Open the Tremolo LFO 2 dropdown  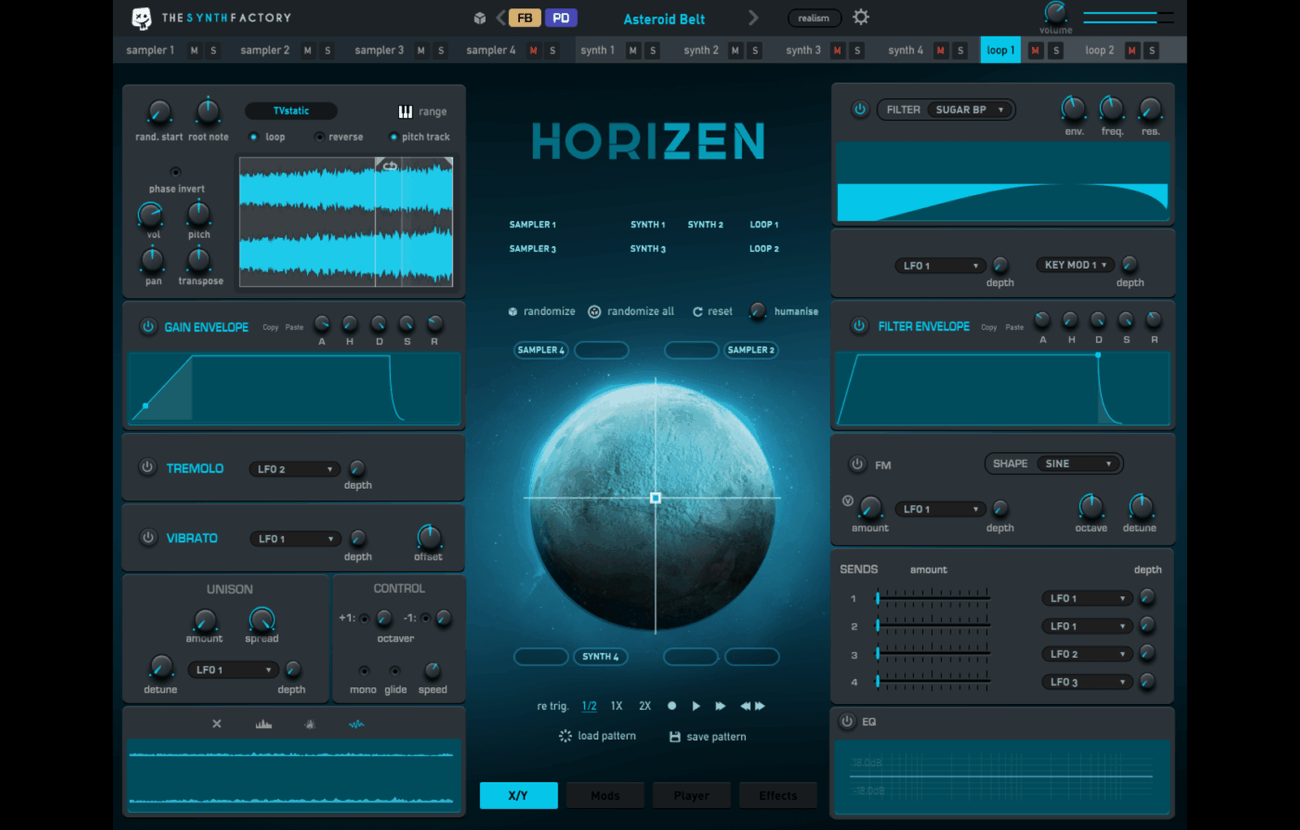(295, 469)
